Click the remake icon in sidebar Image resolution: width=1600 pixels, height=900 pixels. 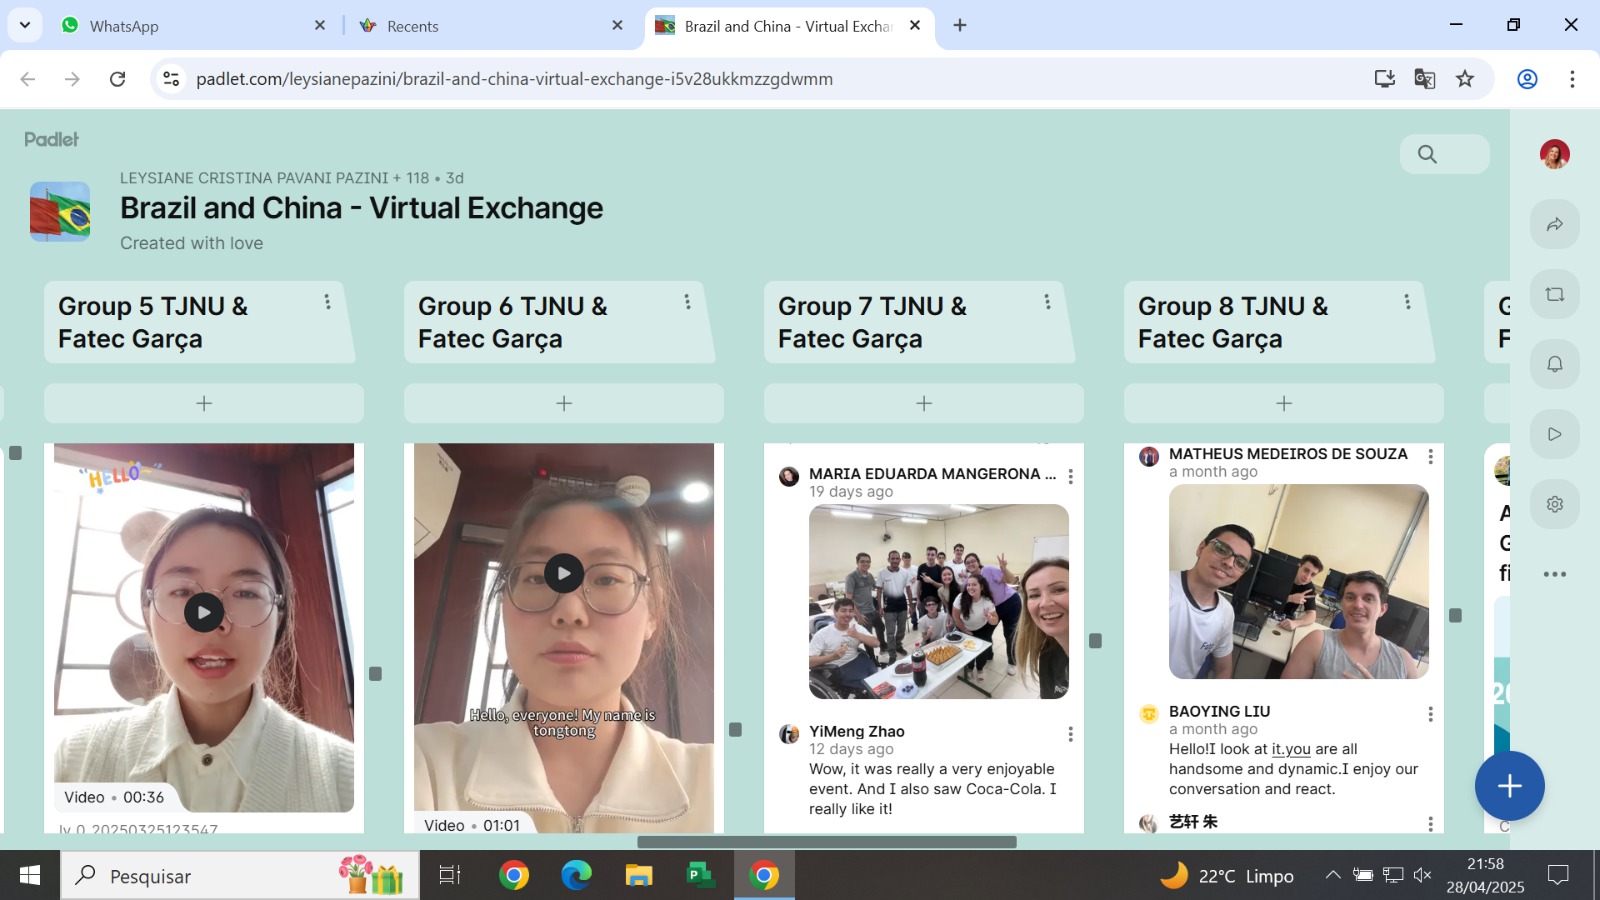pos(1554,294)
